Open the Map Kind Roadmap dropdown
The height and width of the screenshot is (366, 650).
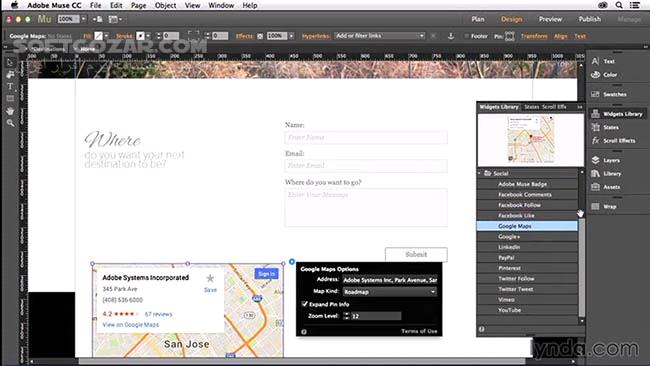390,292
